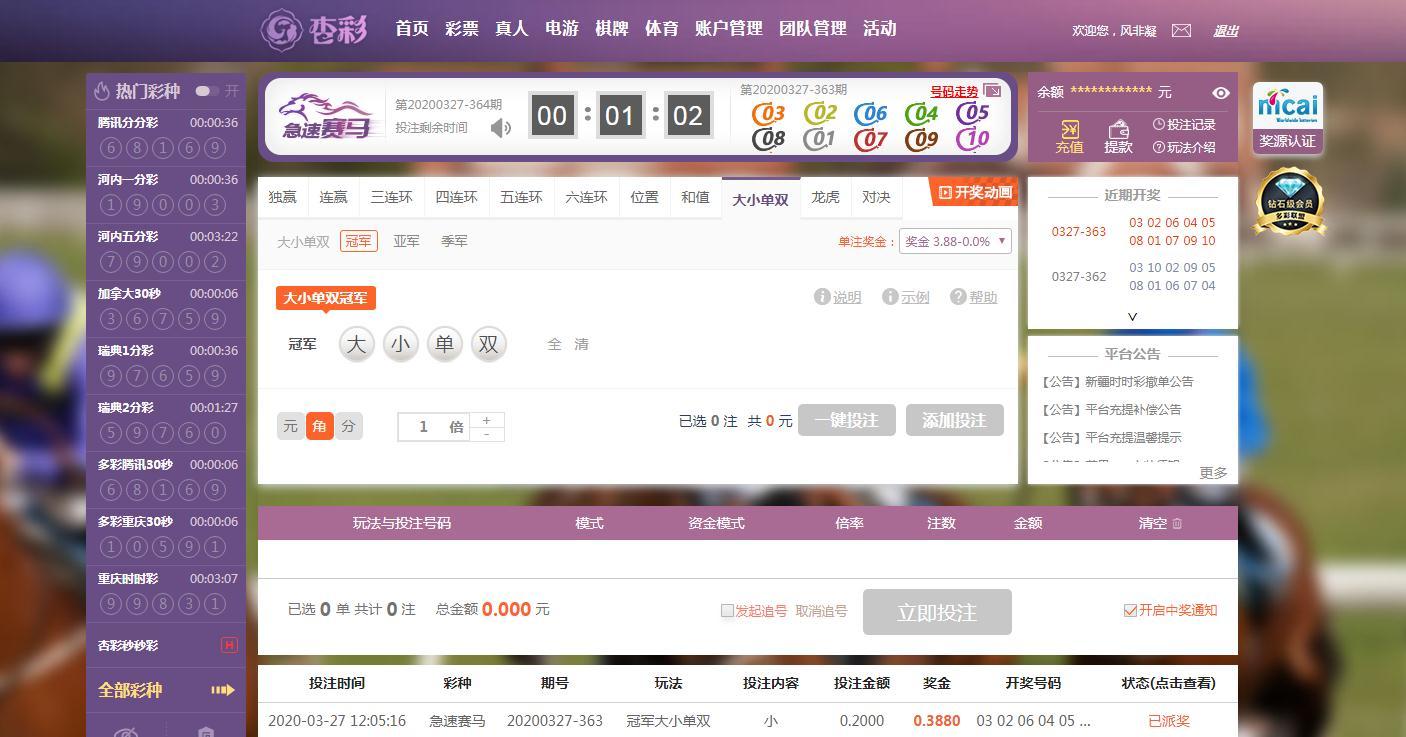Open the 奖金 3.88-0.0% dropdown
This screenshot has width=1406, height=737.
click(x=955, y=241)
